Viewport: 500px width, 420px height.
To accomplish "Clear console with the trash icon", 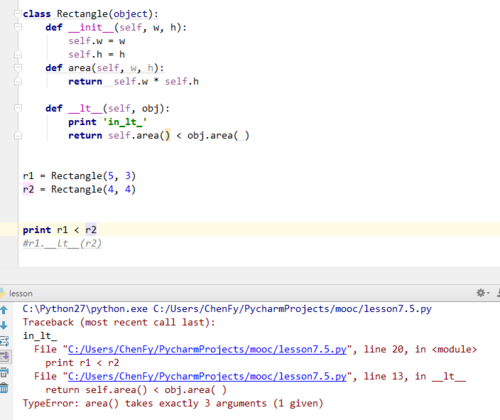I will point(4,388).
